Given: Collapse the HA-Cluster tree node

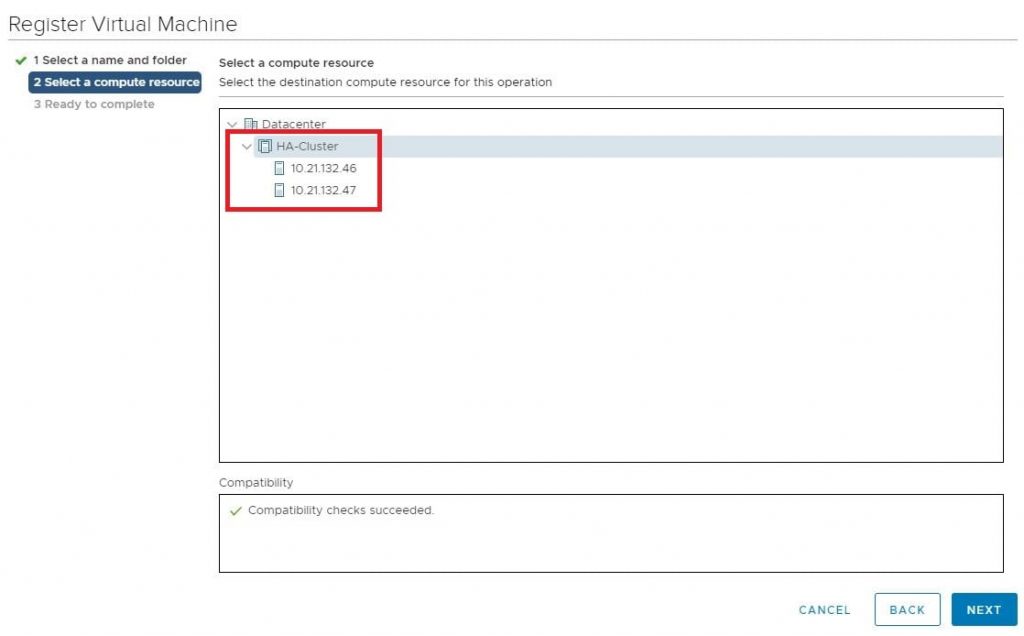Looking at the screenshot, I should 246,146.
